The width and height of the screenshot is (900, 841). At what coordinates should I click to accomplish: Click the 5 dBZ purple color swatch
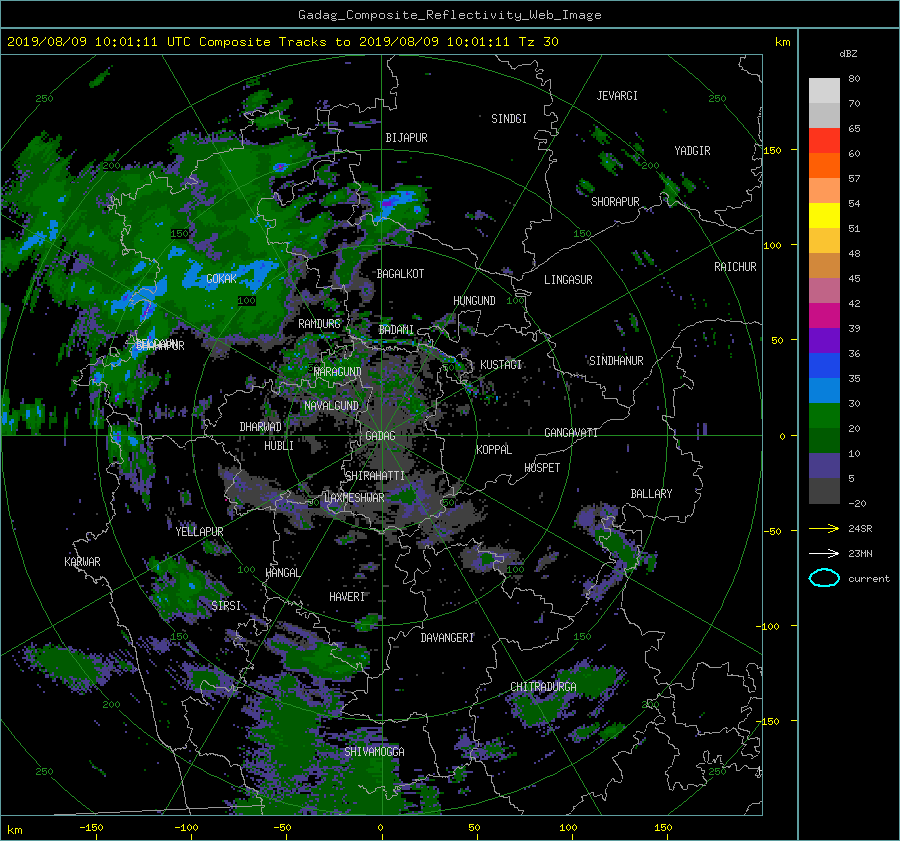tap(824, 466)
